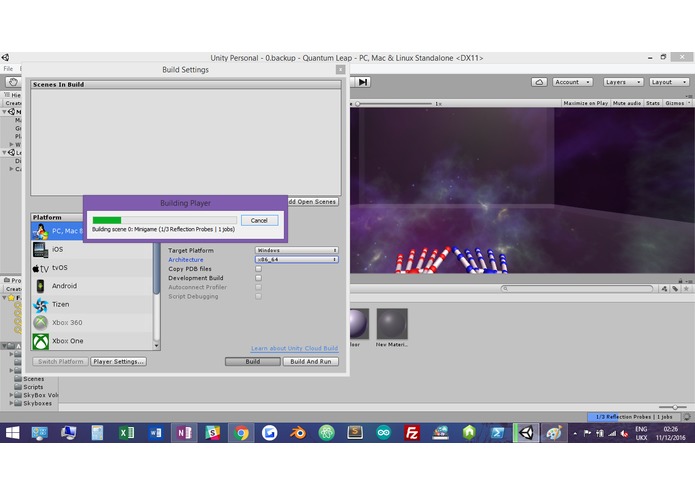
Task: Toggle Mute audio in Game view
Action: tap(627, 103)
